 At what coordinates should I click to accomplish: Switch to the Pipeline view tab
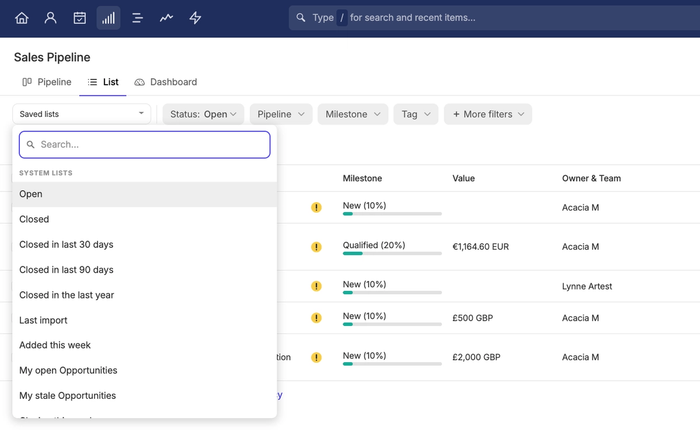point(47,82)
